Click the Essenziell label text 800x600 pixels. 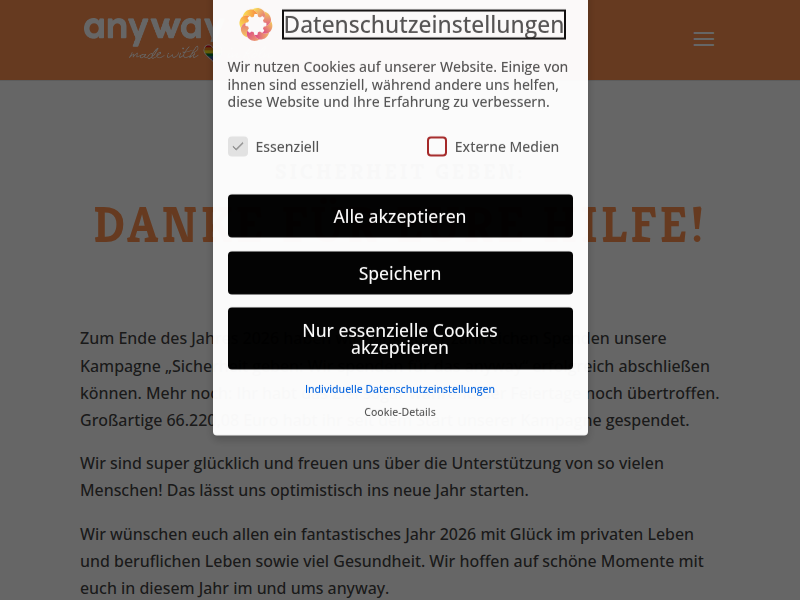click(x=287, y=147)
